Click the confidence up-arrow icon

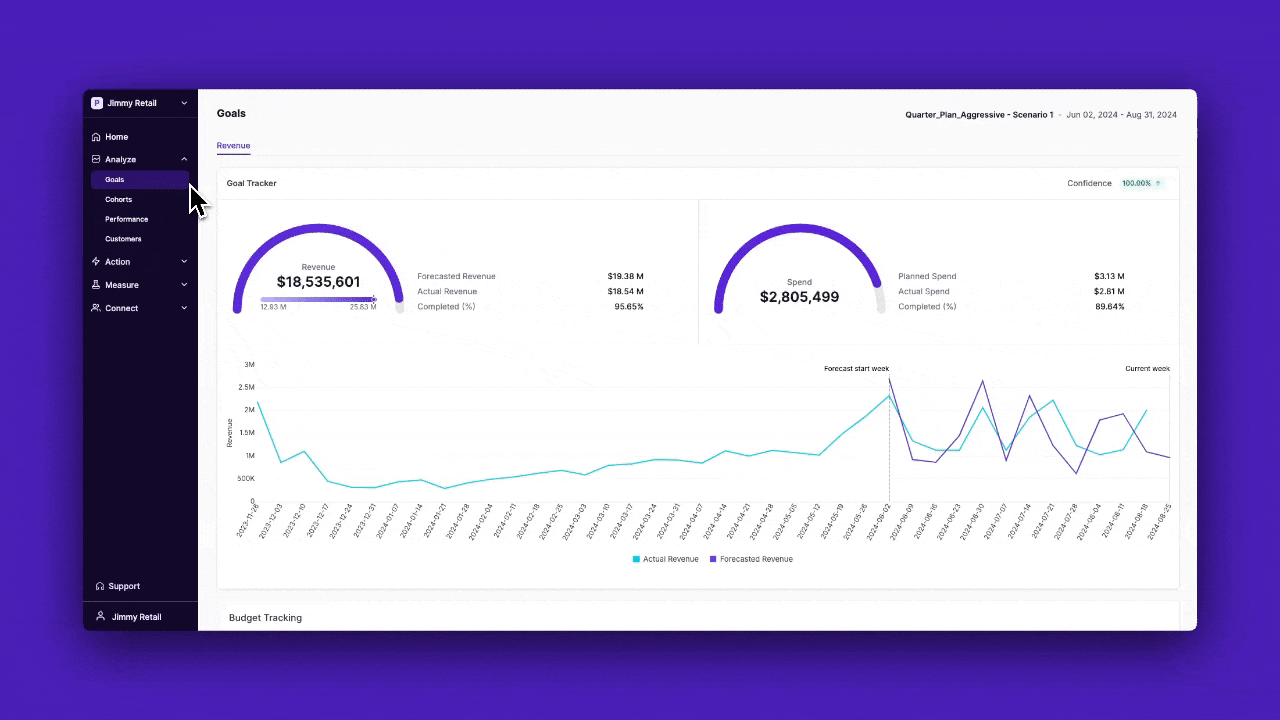[1158, 184]
